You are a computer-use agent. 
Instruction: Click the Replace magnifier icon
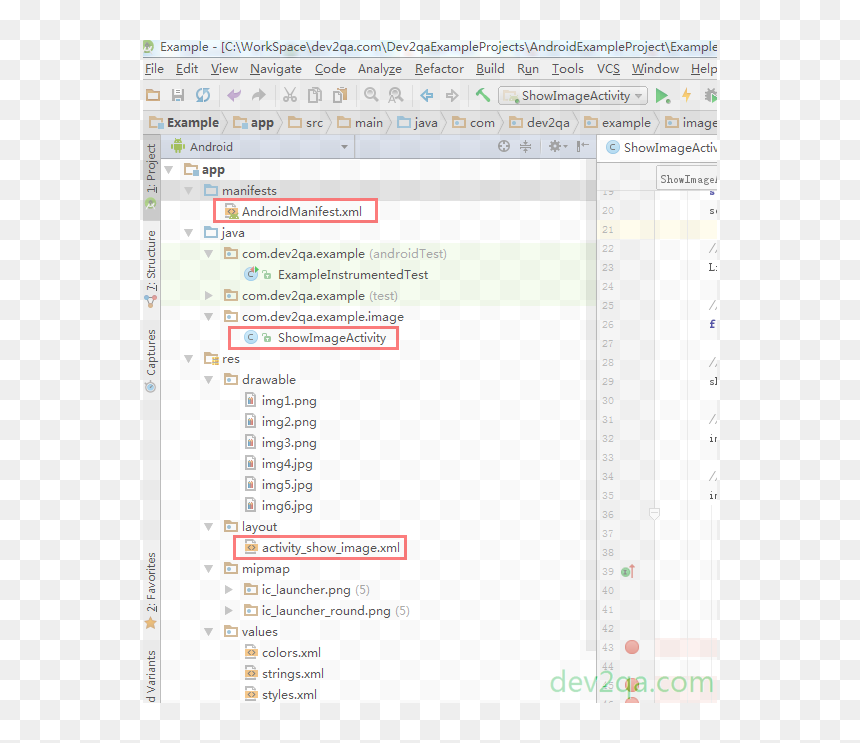click(395, 95)
